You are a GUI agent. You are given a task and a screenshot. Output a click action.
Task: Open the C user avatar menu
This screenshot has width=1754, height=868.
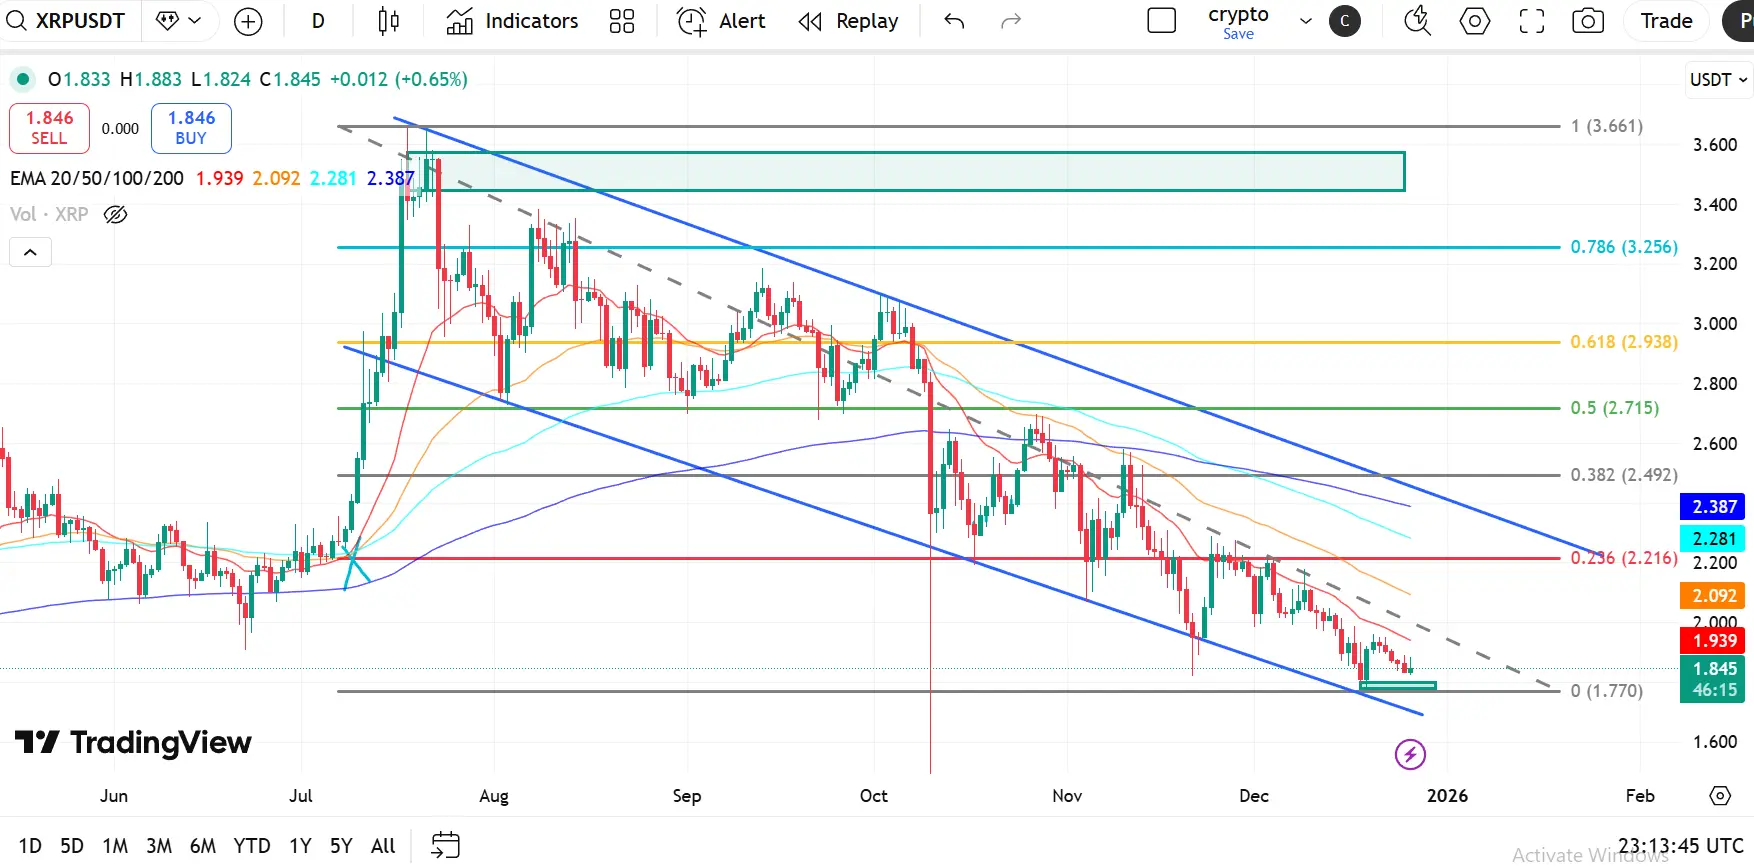[1344, 21]
